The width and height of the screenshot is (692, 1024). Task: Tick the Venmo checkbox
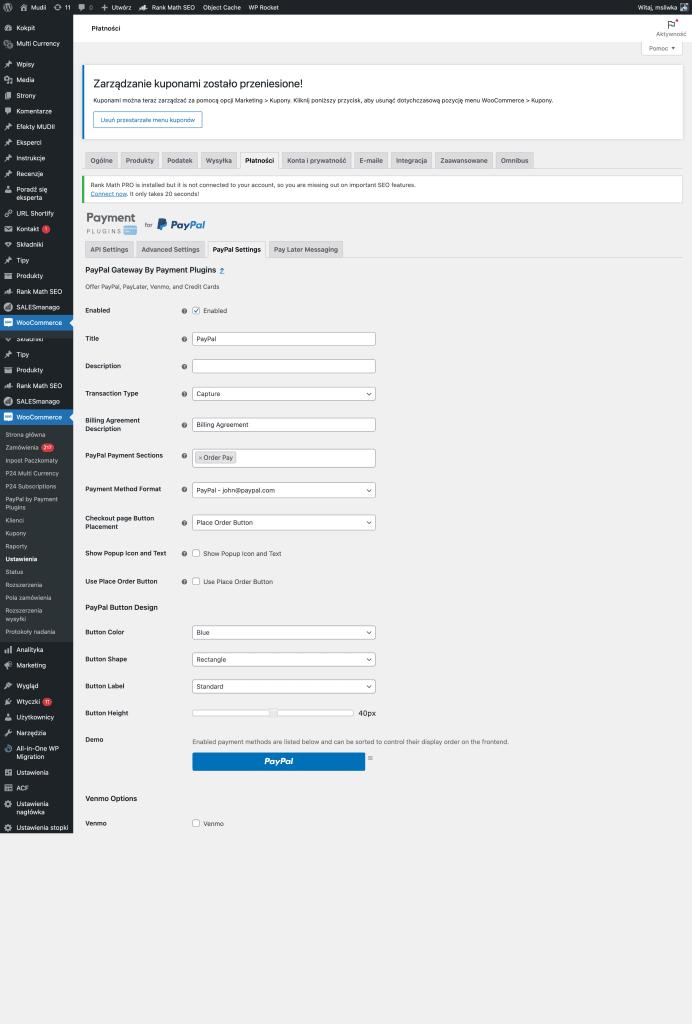point(196,824)
